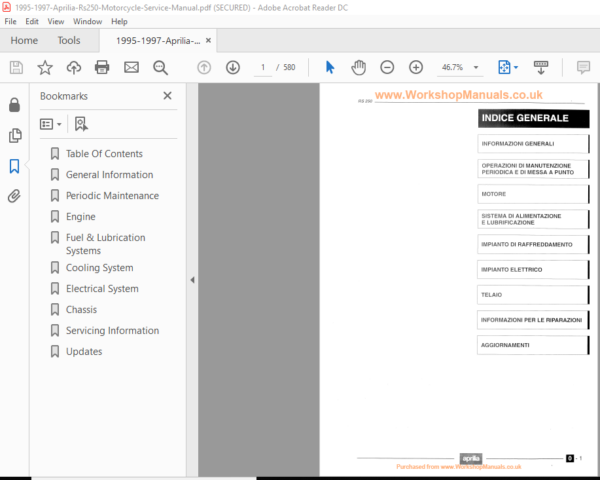Click INFORMAZIONI GENERALI index entry
The height and width of the screenshot is (480, 600).
point(533,144)
